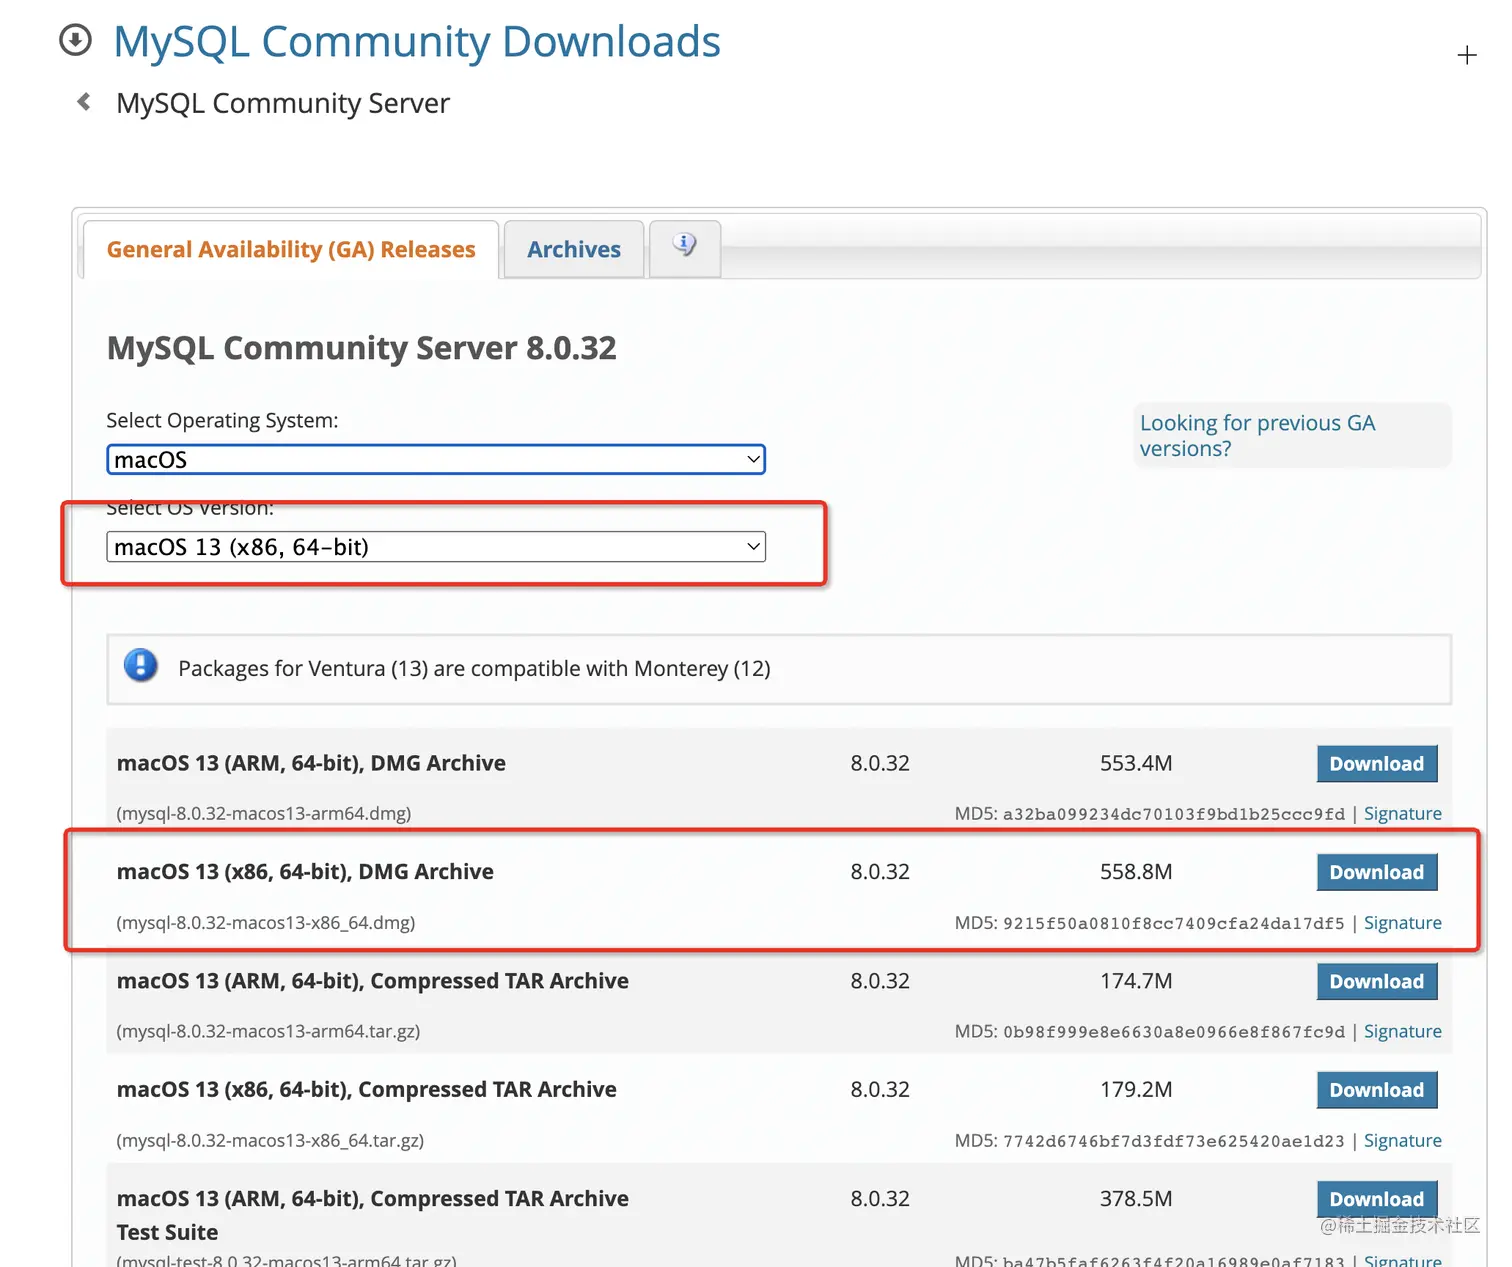
Task: Click macOS 13 (x86, 64-bit), Compressed TAR Archive title
Action: click(367, 1090)
